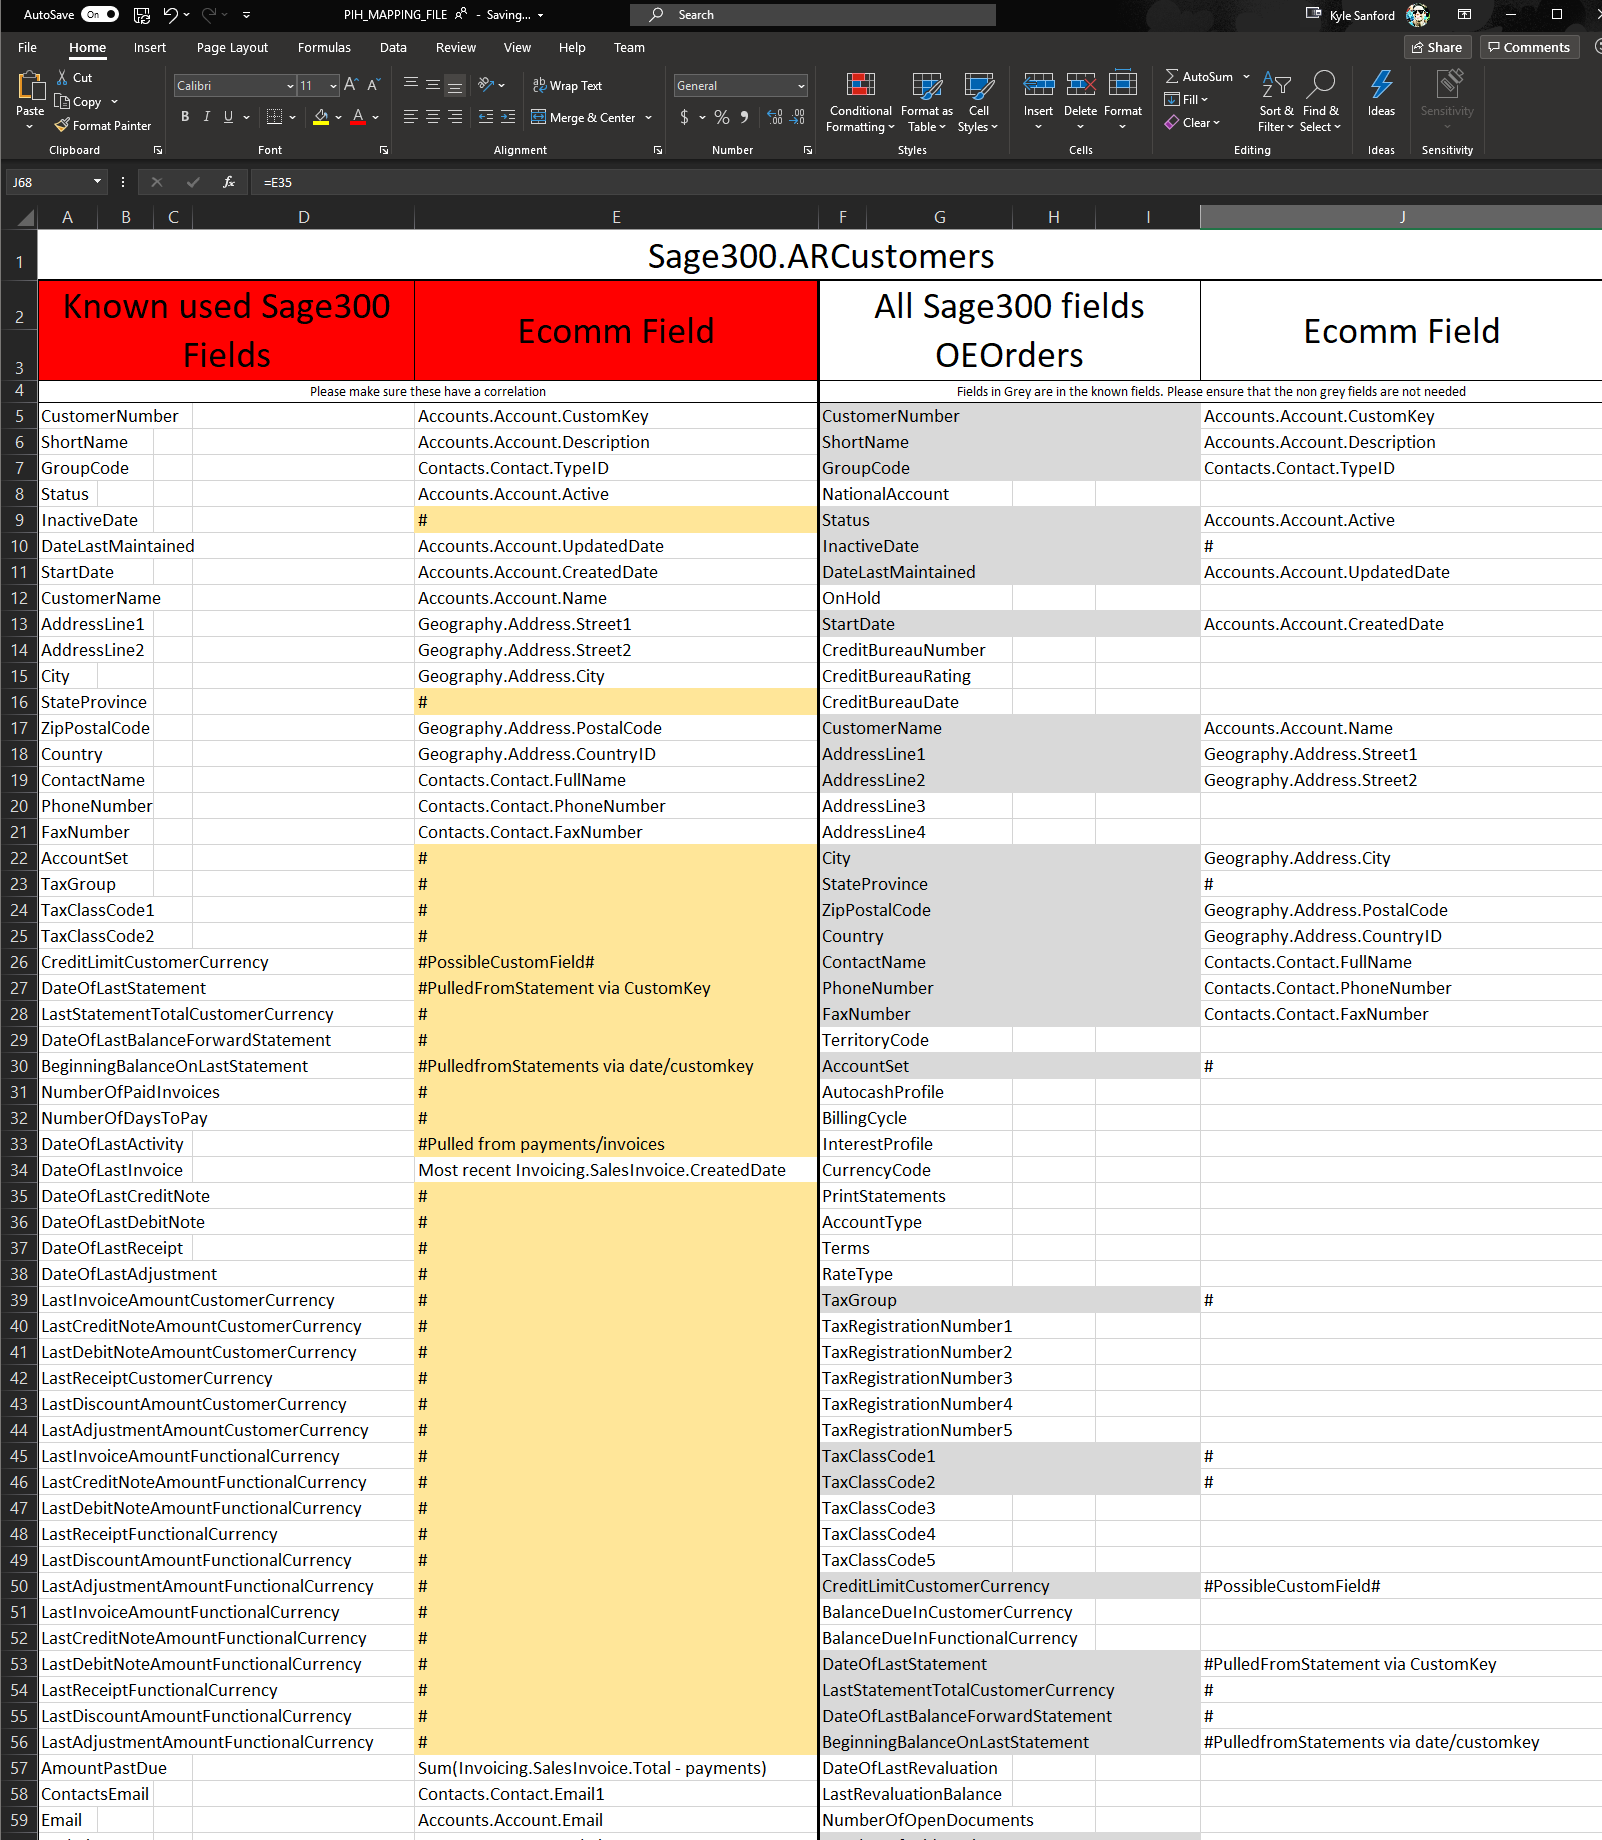Align text to the right
The height and width of the screenshot is (1840, 1602).
pyautogui.click(x=455, y=117)
